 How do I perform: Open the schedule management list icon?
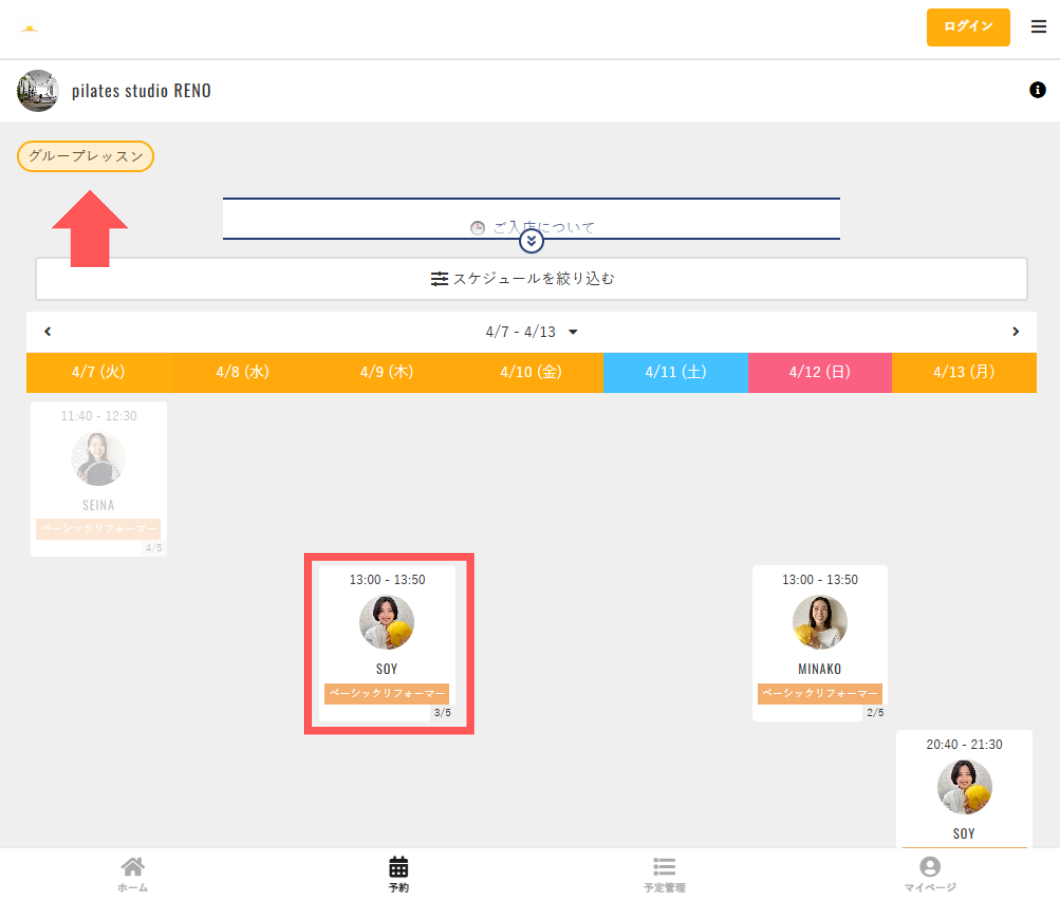point(664,872)
